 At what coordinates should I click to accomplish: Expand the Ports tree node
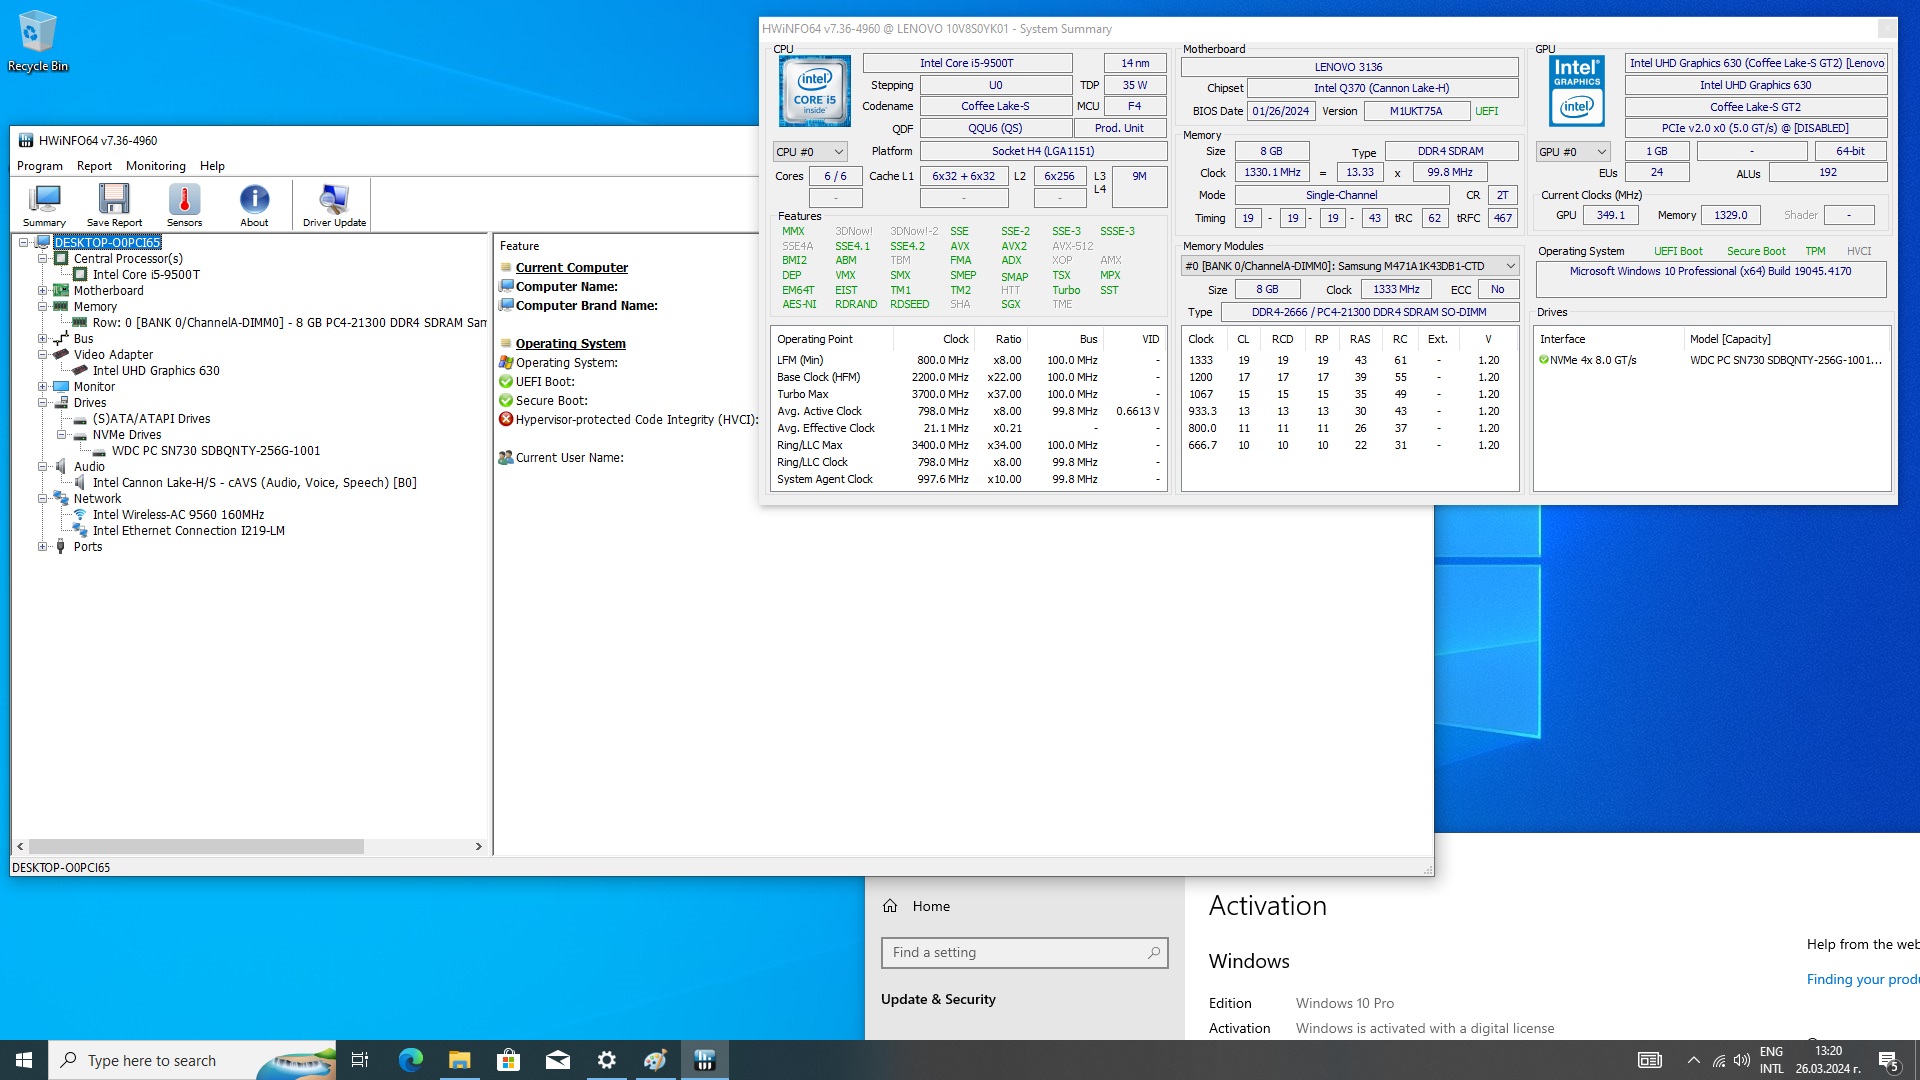(42, 547)
